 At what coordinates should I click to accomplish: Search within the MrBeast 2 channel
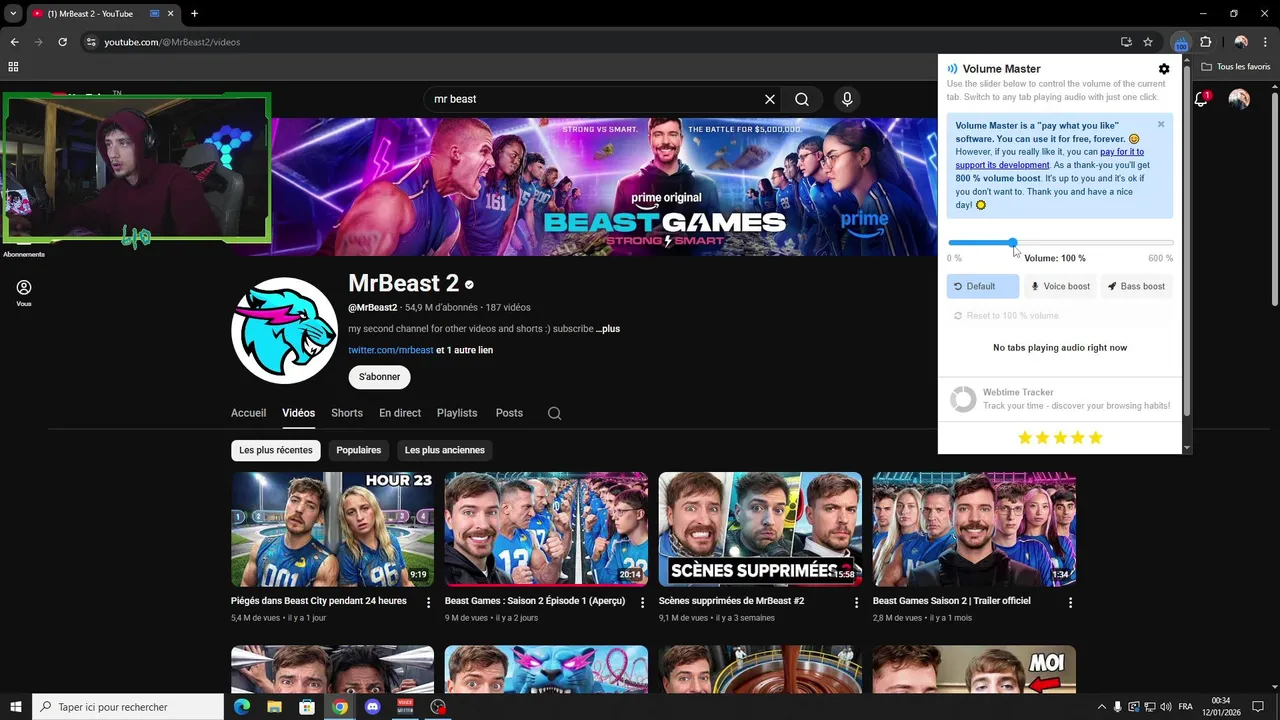[x=555, y=413]
